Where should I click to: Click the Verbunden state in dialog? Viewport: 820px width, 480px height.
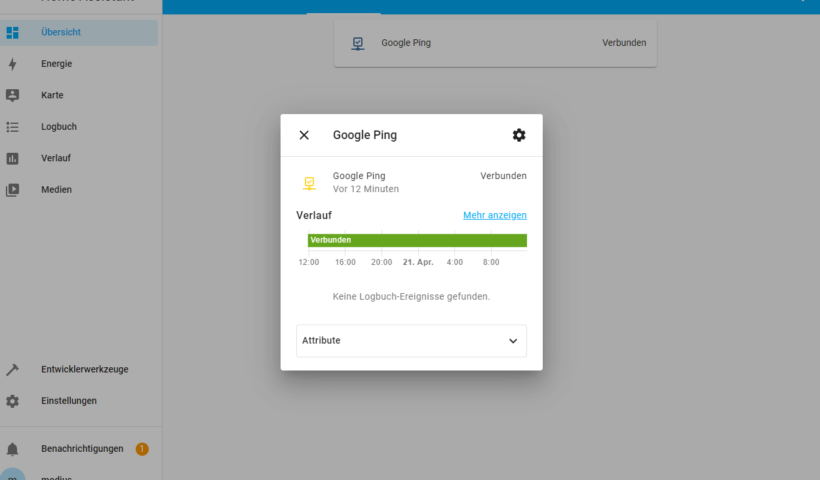(x=503, y=176)
